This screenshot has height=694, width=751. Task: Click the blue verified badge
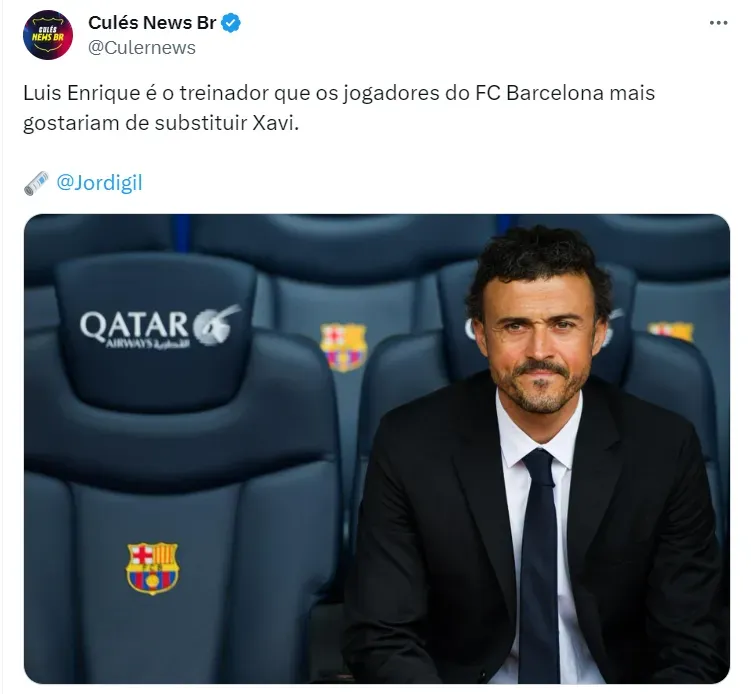(231, 23)
